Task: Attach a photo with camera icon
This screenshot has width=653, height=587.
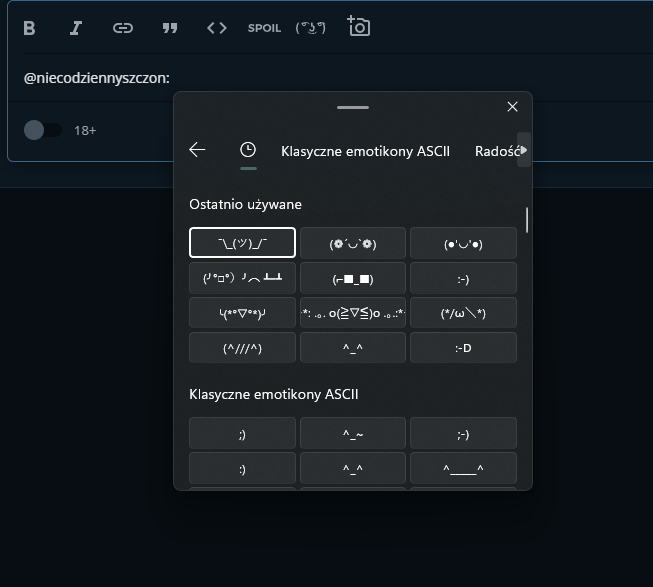Action: [x=358, y=27]
